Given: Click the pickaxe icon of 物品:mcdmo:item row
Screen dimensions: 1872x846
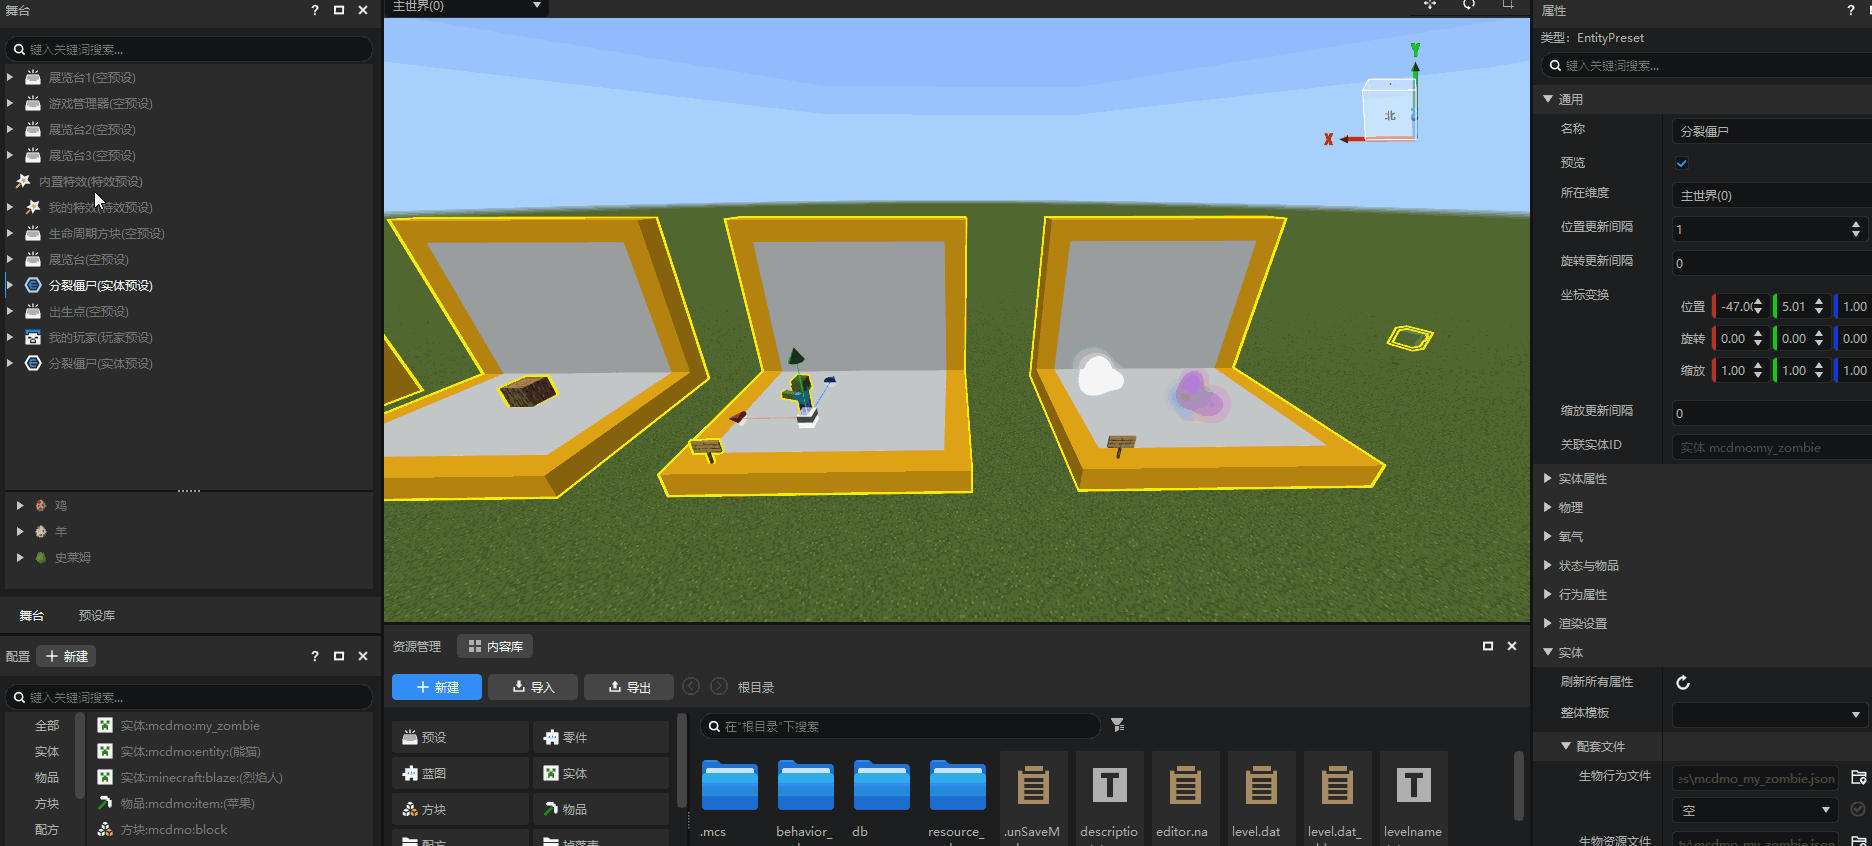Looking at the screenshot, I should 105,803.
